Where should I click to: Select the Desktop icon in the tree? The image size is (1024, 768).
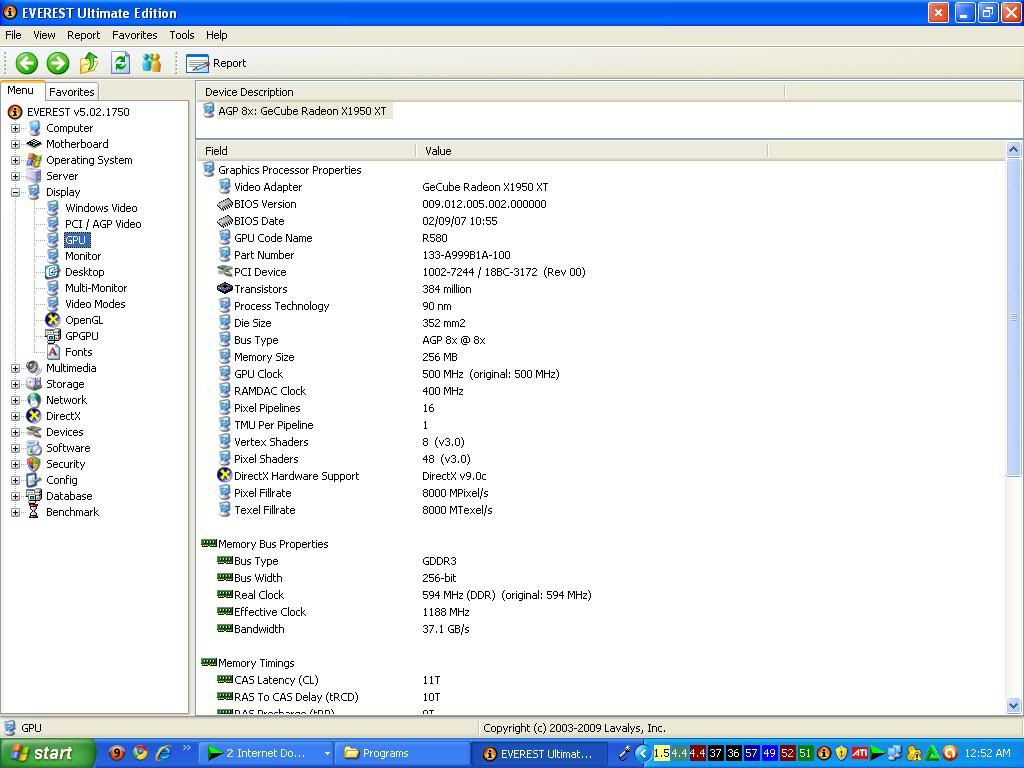[x=53, y=272]
